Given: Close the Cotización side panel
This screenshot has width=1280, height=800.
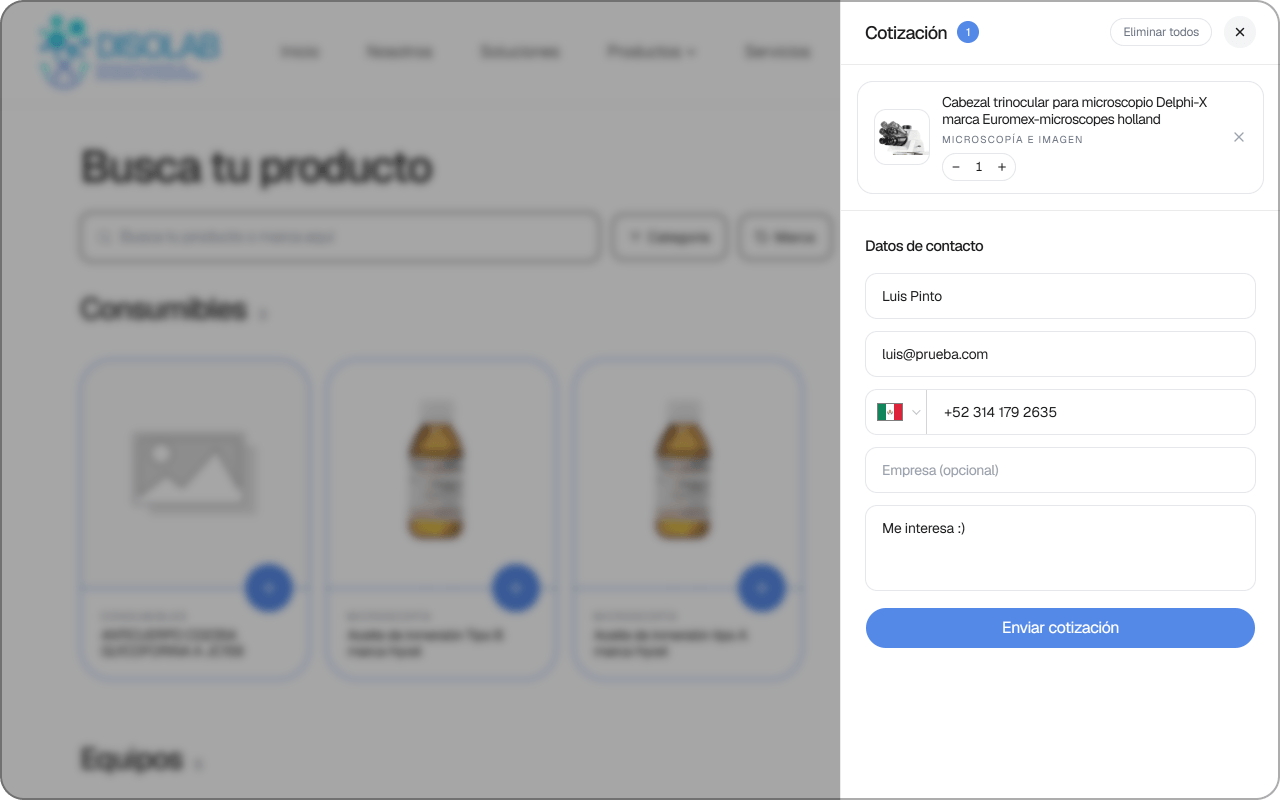Looking at the screenshot, I should pos(1240,32).
